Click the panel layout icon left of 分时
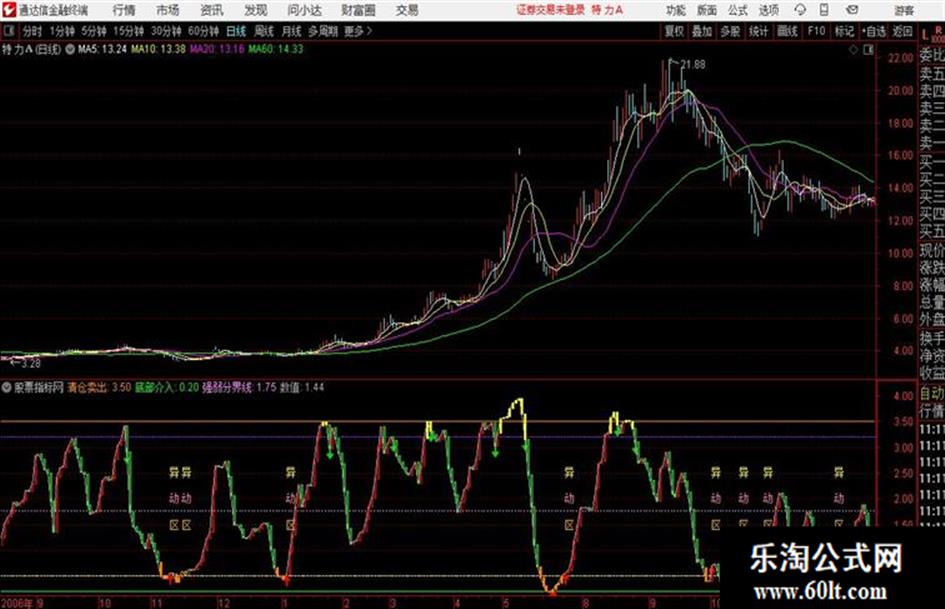This screenshot has width=945, height=609. coord(9,31)
